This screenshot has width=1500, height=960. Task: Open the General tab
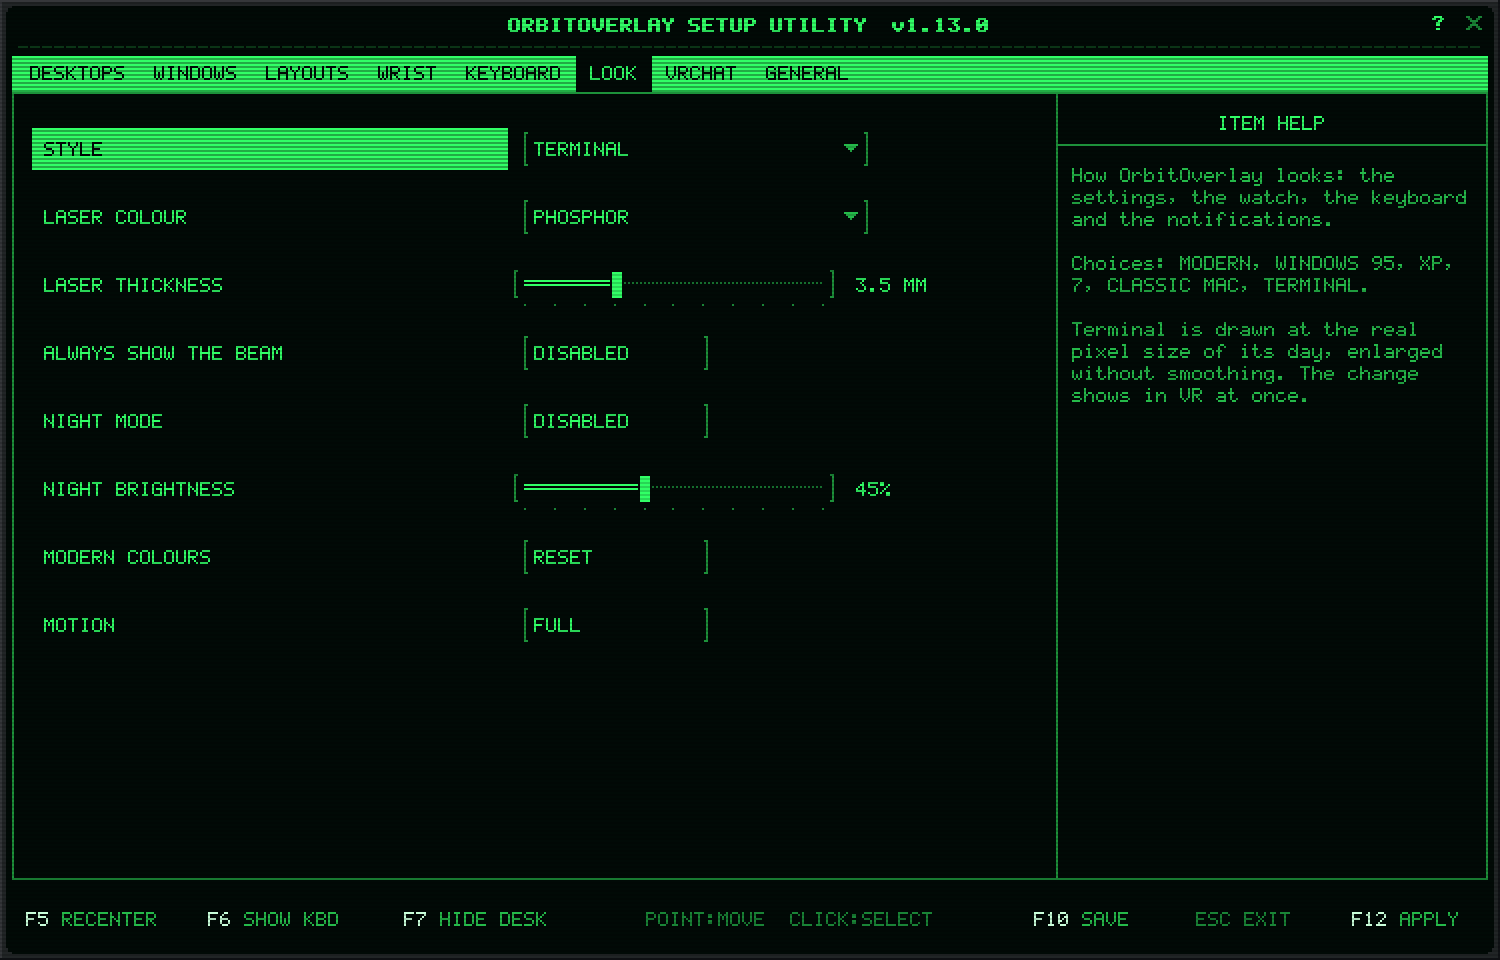[x=806, y=73]
